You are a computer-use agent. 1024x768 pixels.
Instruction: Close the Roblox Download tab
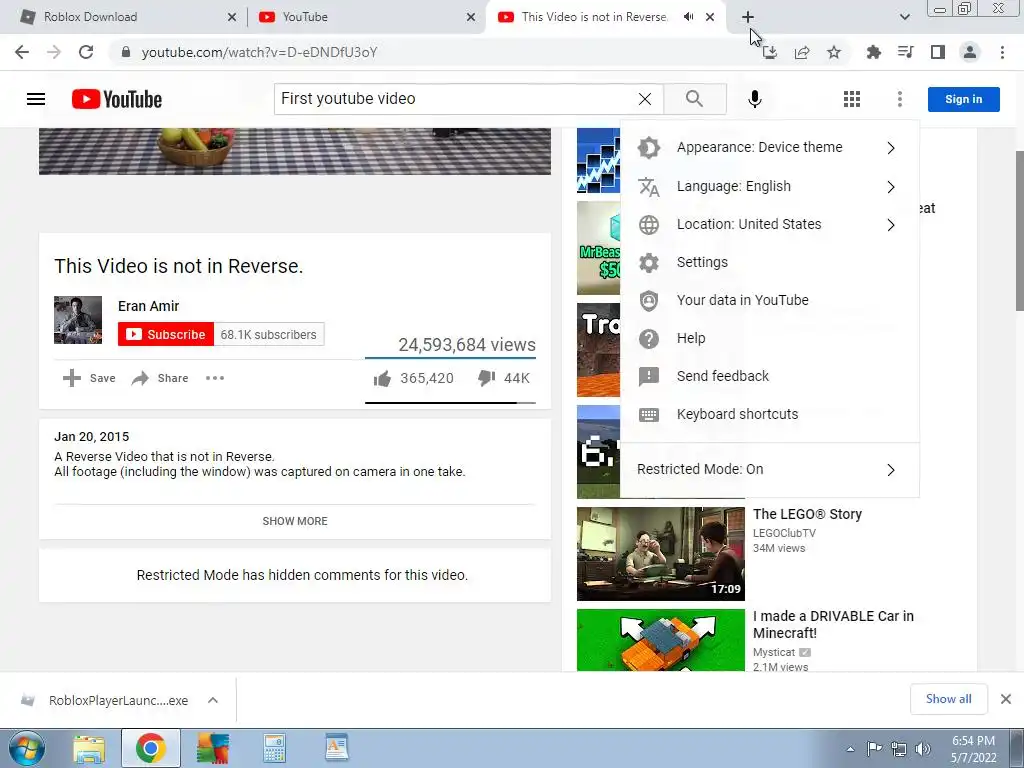click(x=232, y=17)
